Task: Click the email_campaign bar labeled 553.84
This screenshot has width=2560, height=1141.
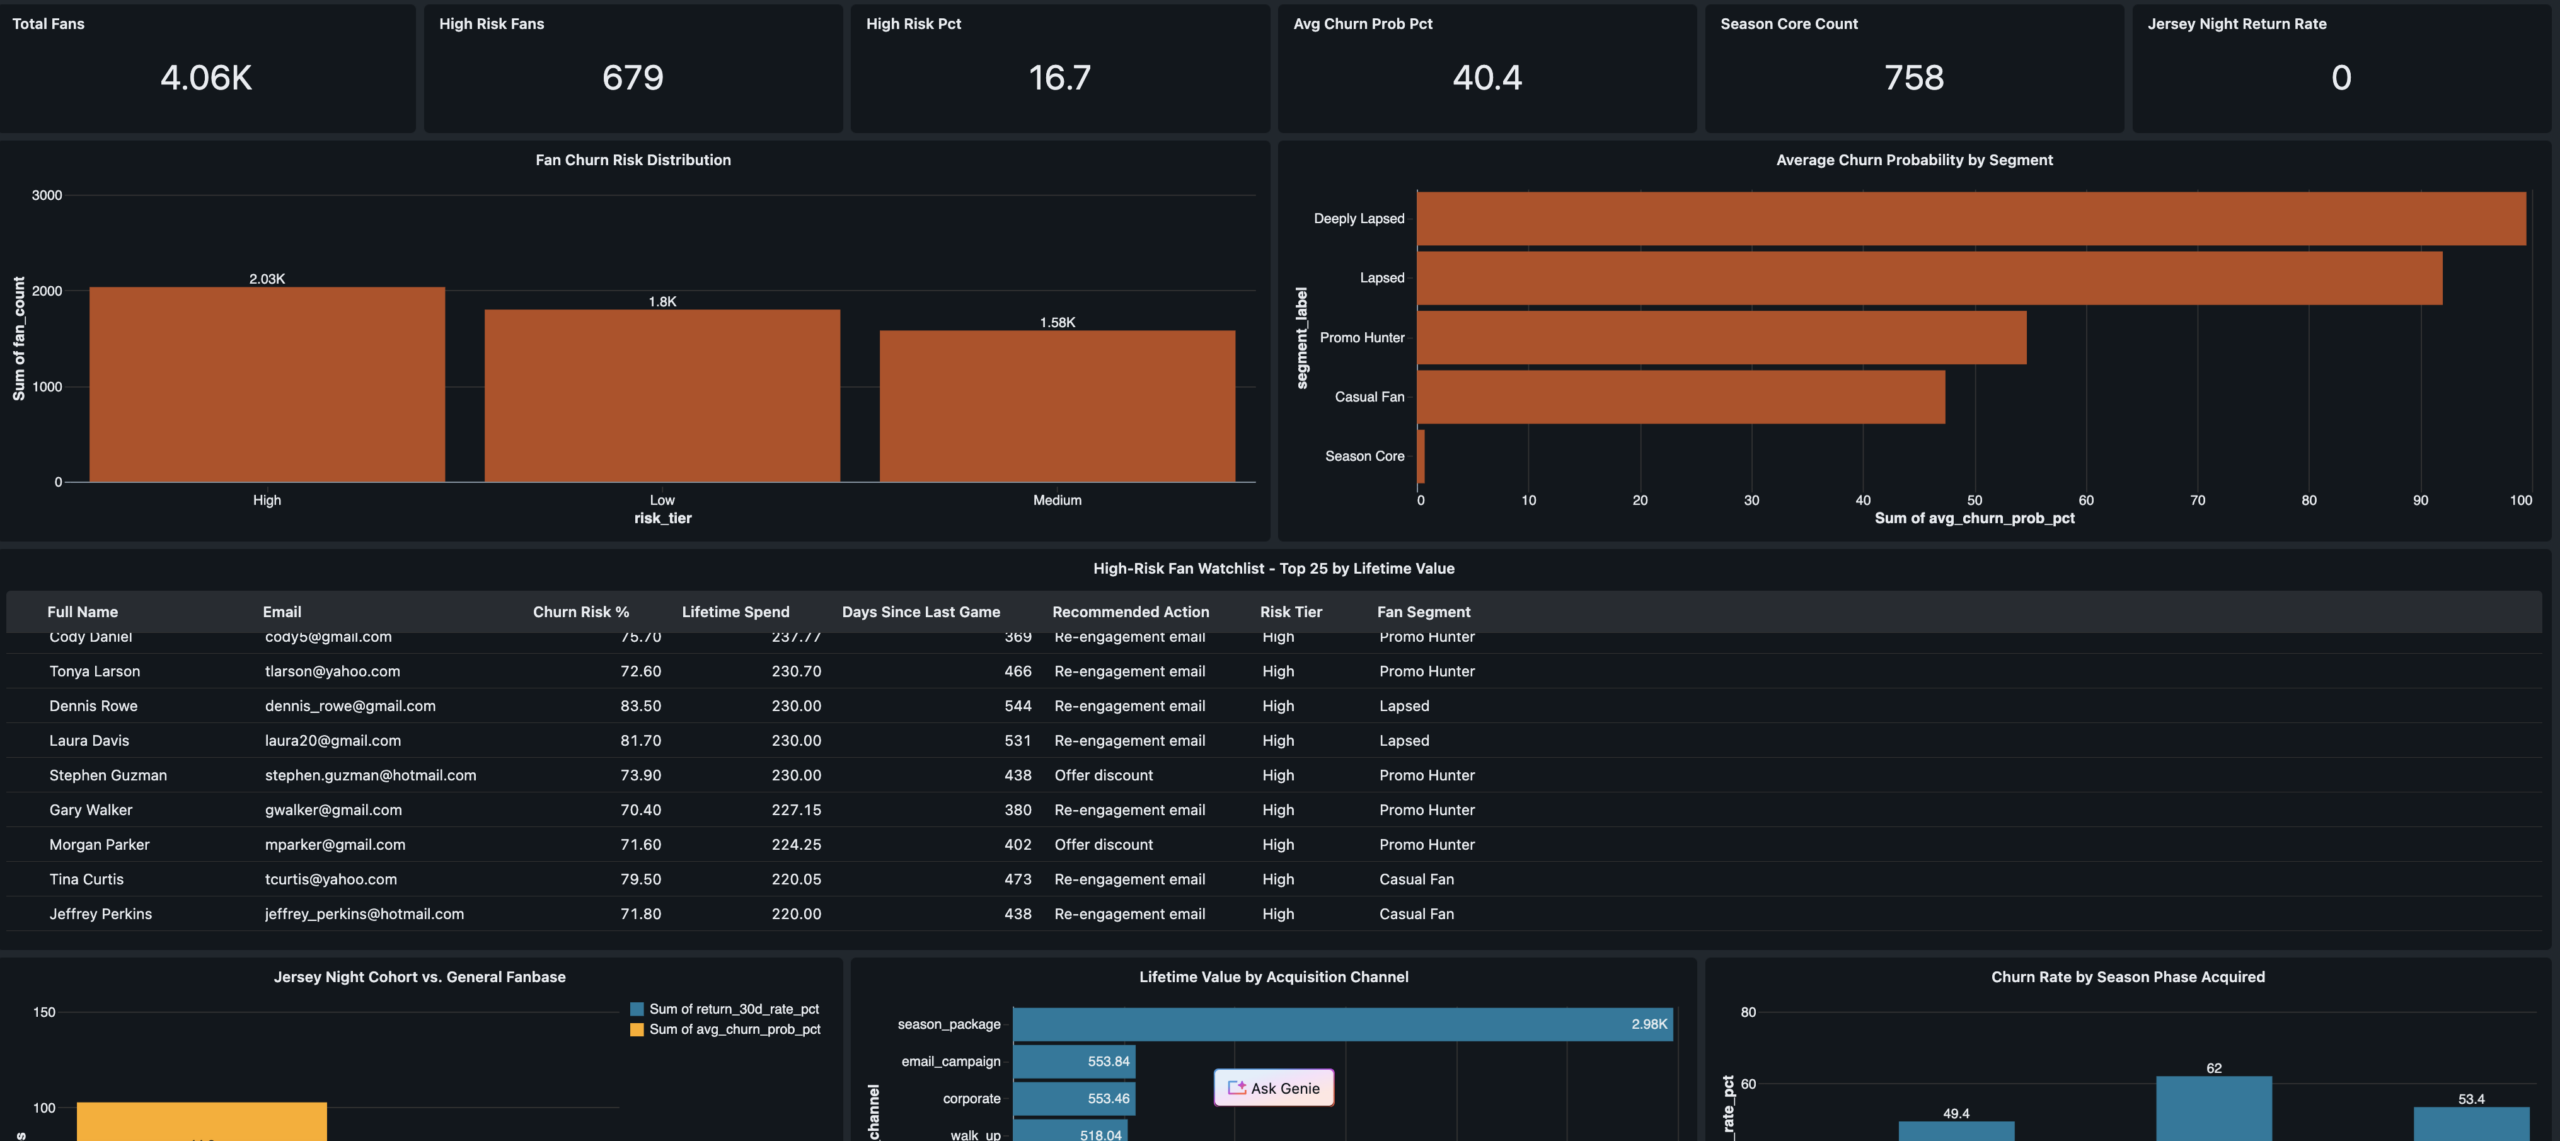Action: point(1074,1061)
